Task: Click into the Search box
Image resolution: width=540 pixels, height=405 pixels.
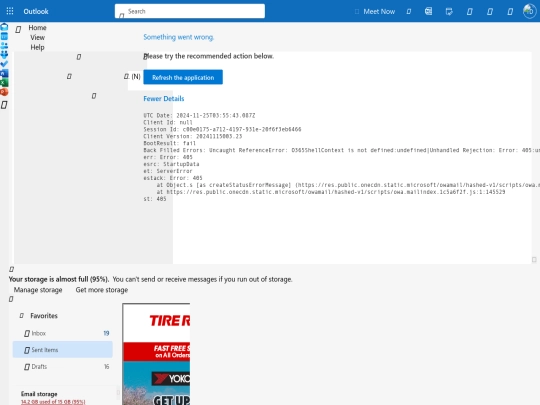Action: [x=190, y=11]
